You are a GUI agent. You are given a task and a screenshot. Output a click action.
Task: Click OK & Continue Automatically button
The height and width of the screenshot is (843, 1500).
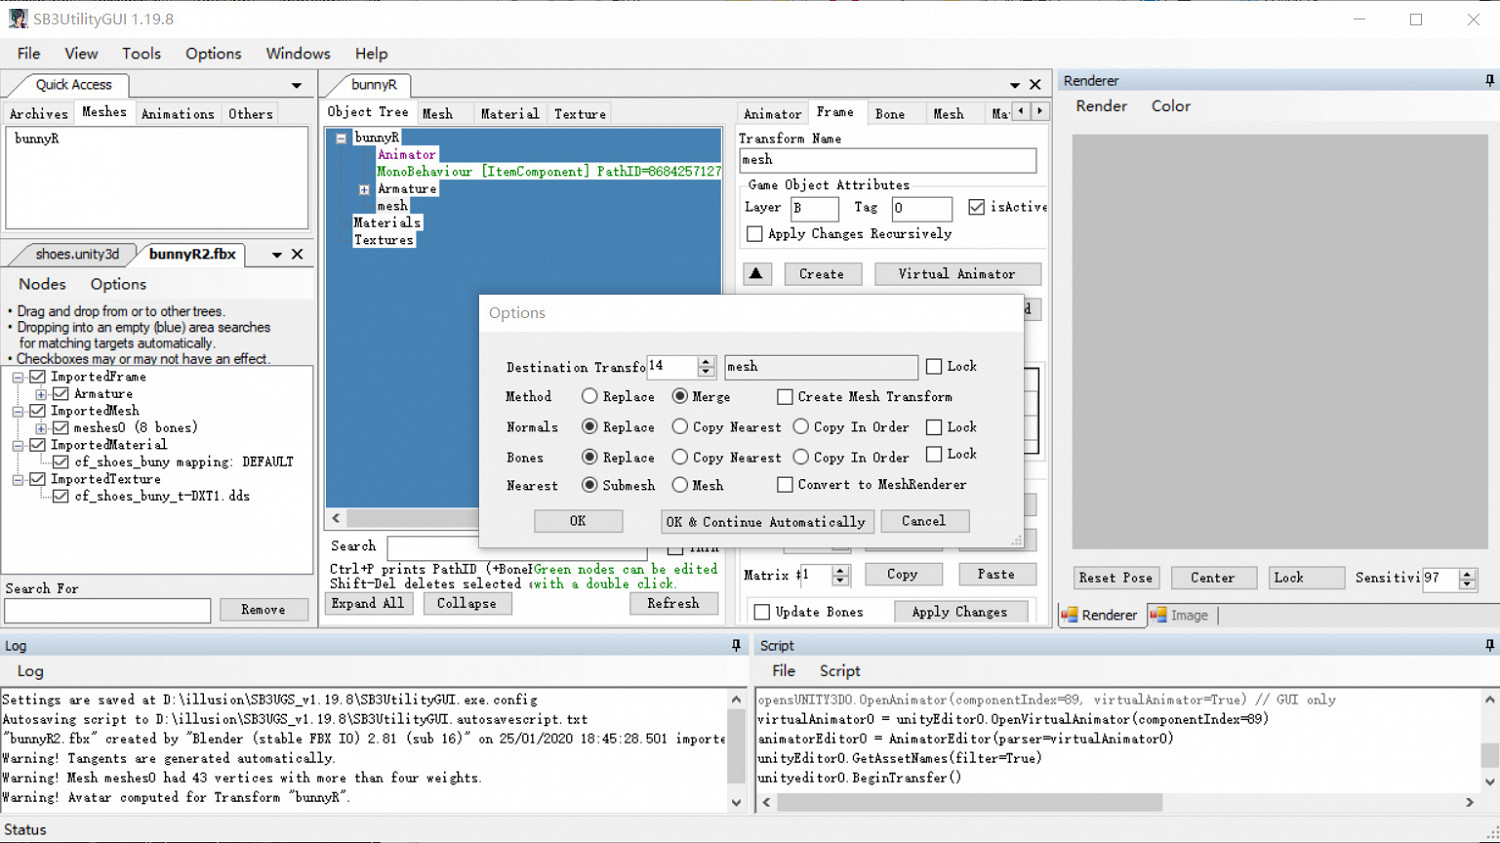click(767, 522)
